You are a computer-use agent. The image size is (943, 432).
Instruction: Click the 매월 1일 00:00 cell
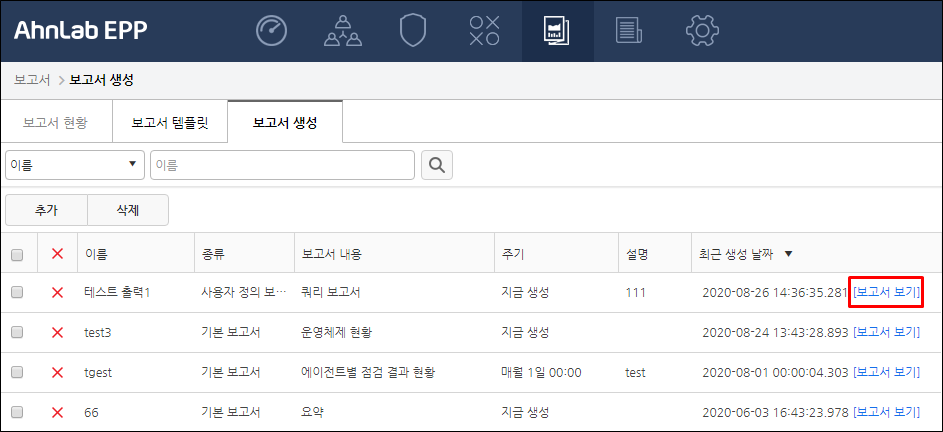[x=541, y=372]
